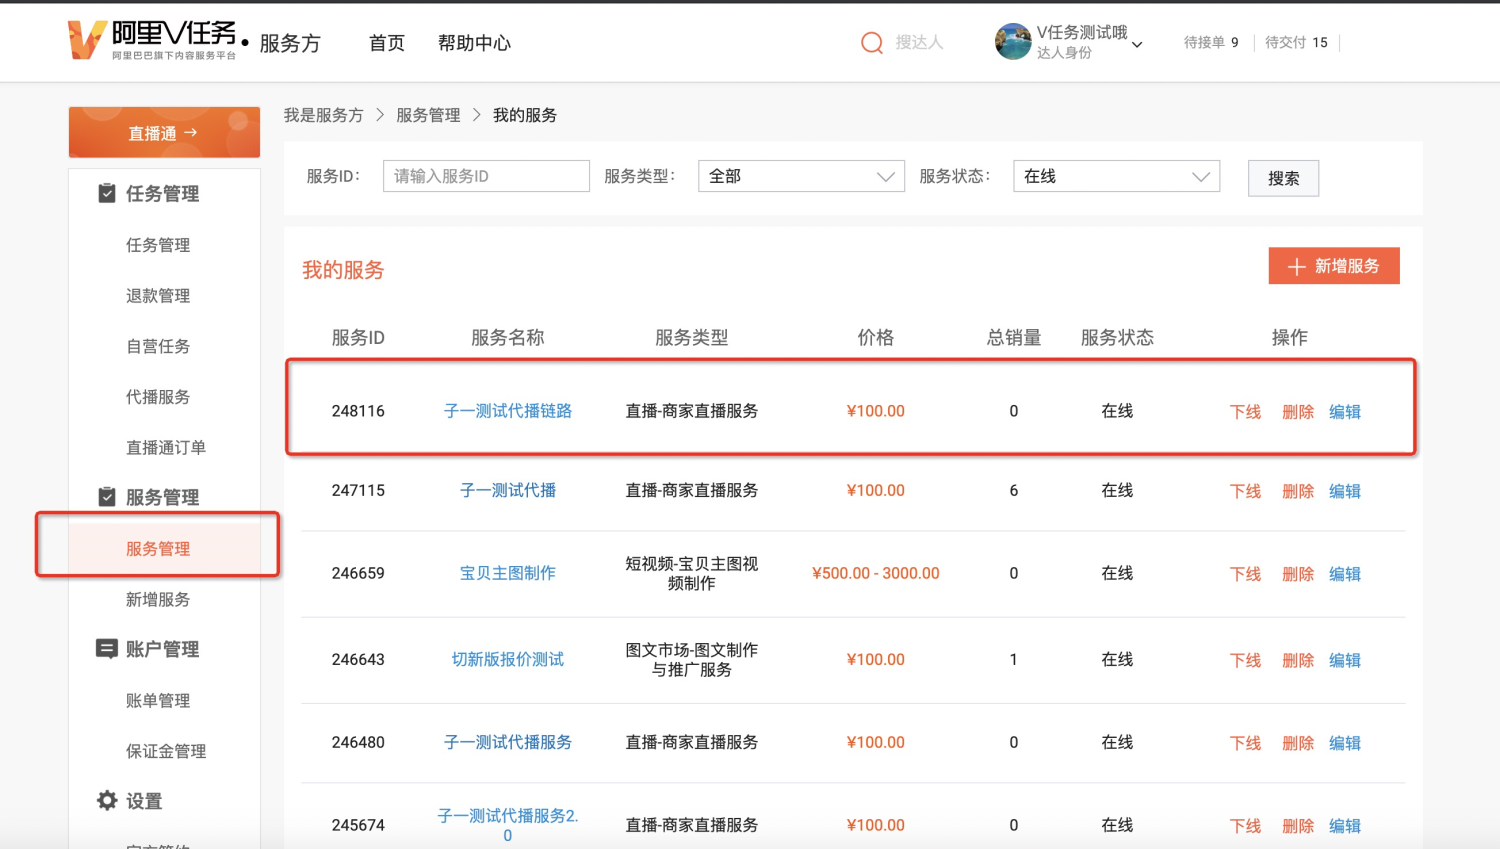Focus the 服务ID input field
1500x849 pixels.
coord(486,176)
